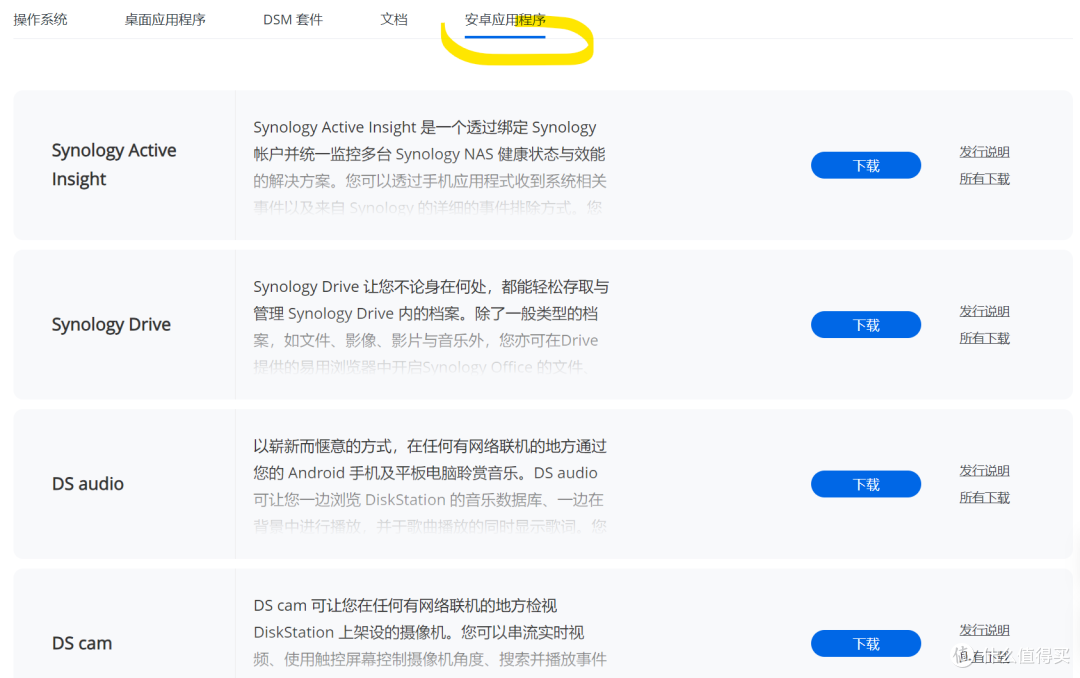Click the DS audio title

[87, 484]
